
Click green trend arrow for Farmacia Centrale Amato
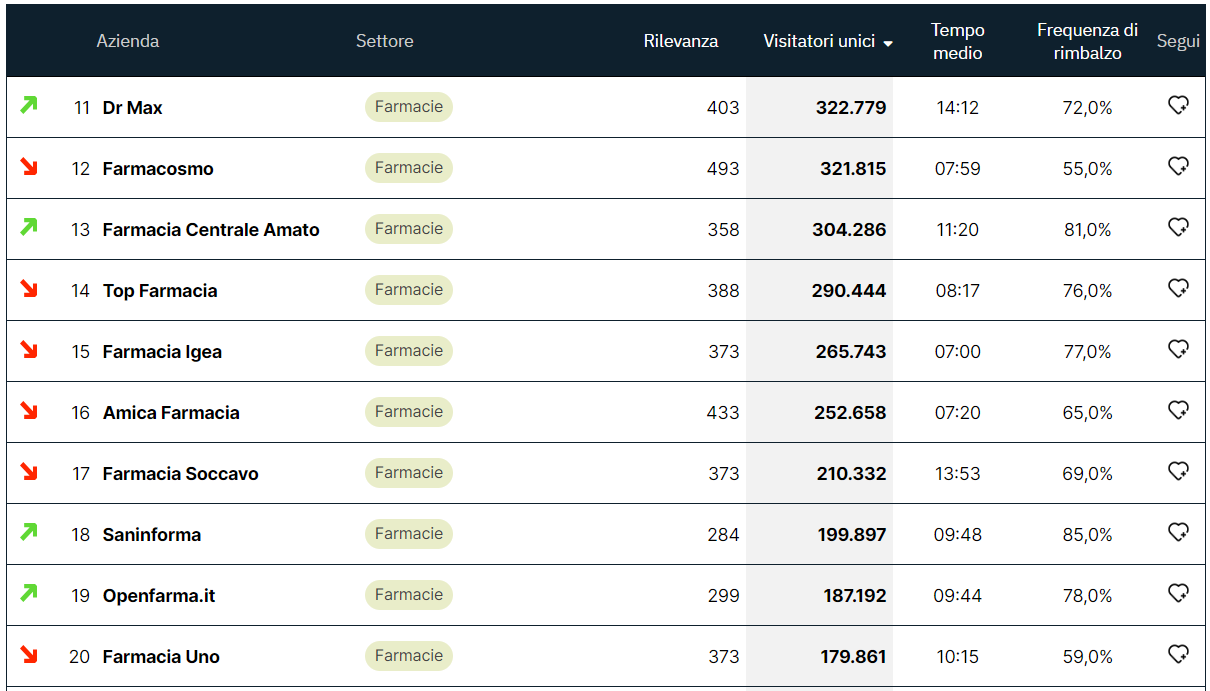click(x=29, y=227)
